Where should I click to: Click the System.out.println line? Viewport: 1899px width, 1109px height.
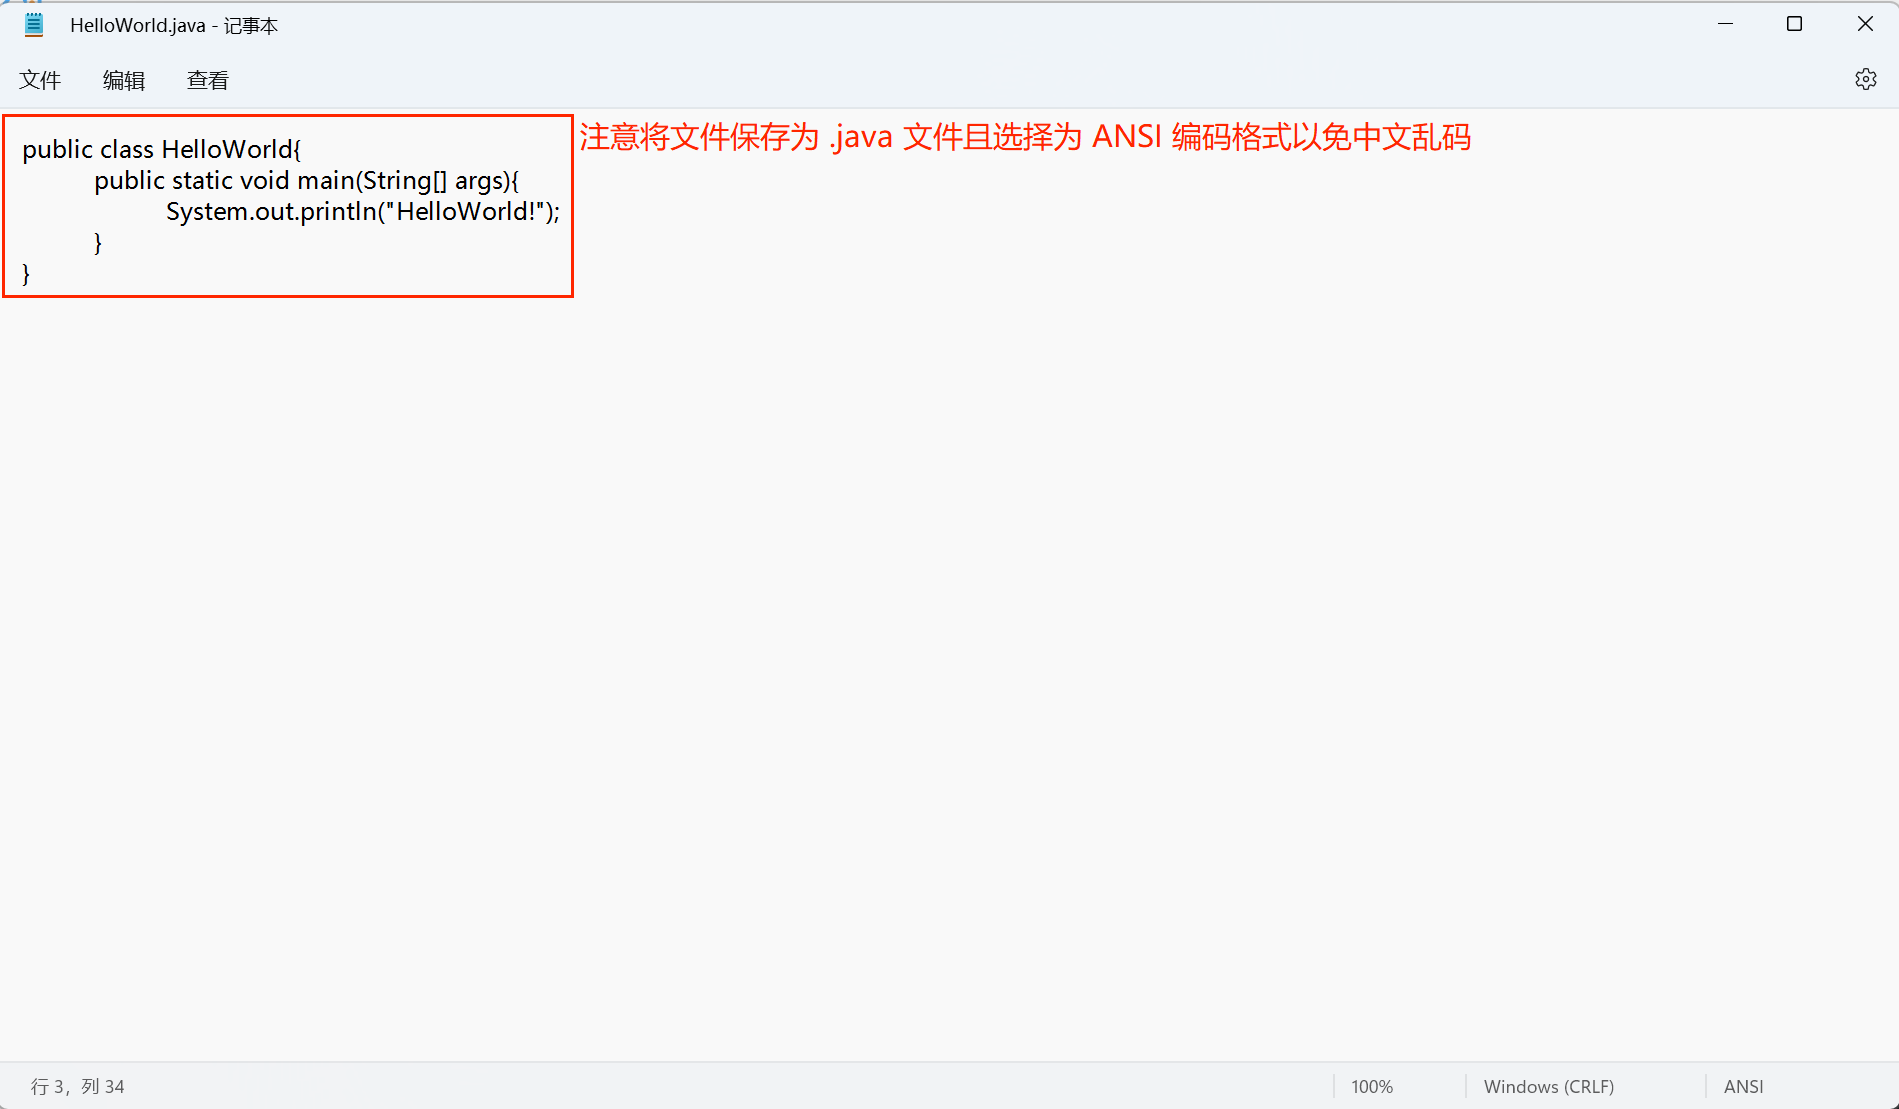pyautogui.click(x=363, y=211)
